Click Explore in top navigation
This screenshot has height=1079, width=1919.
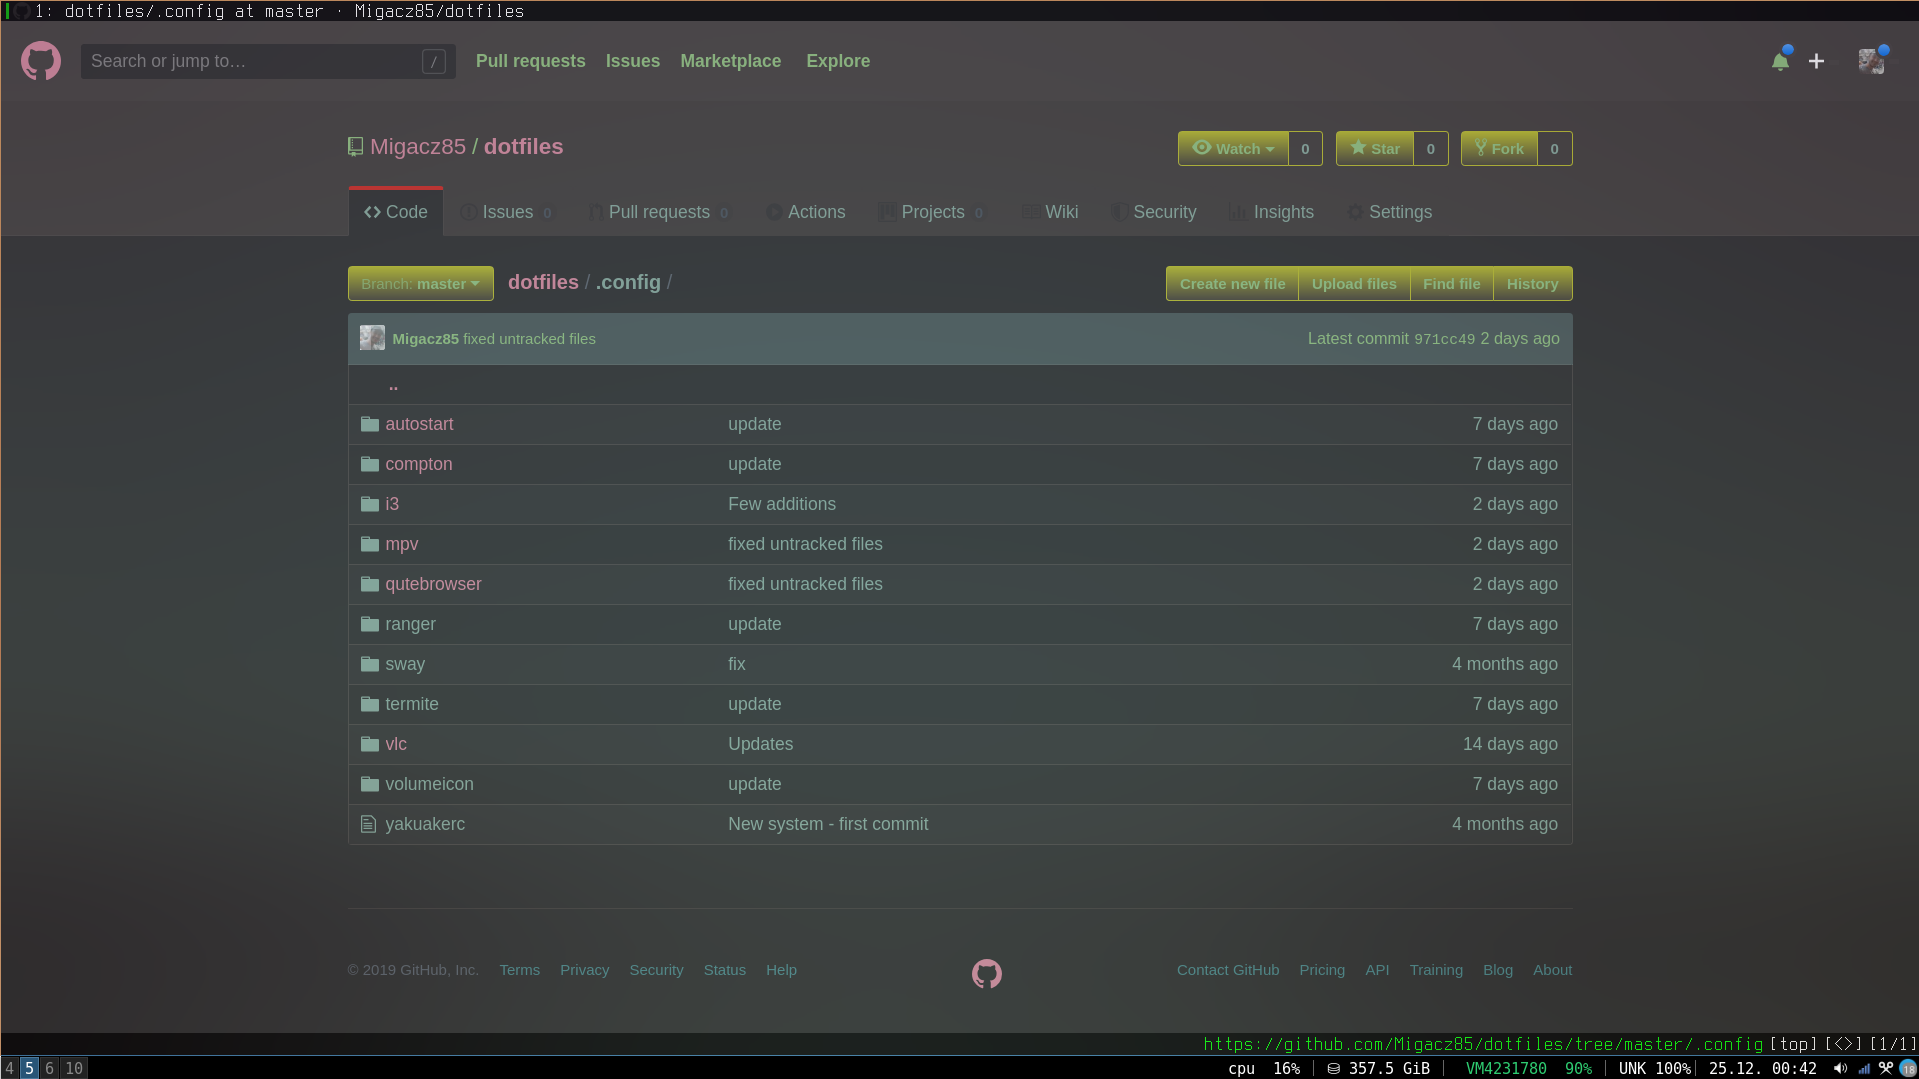(x=838, y=61)
